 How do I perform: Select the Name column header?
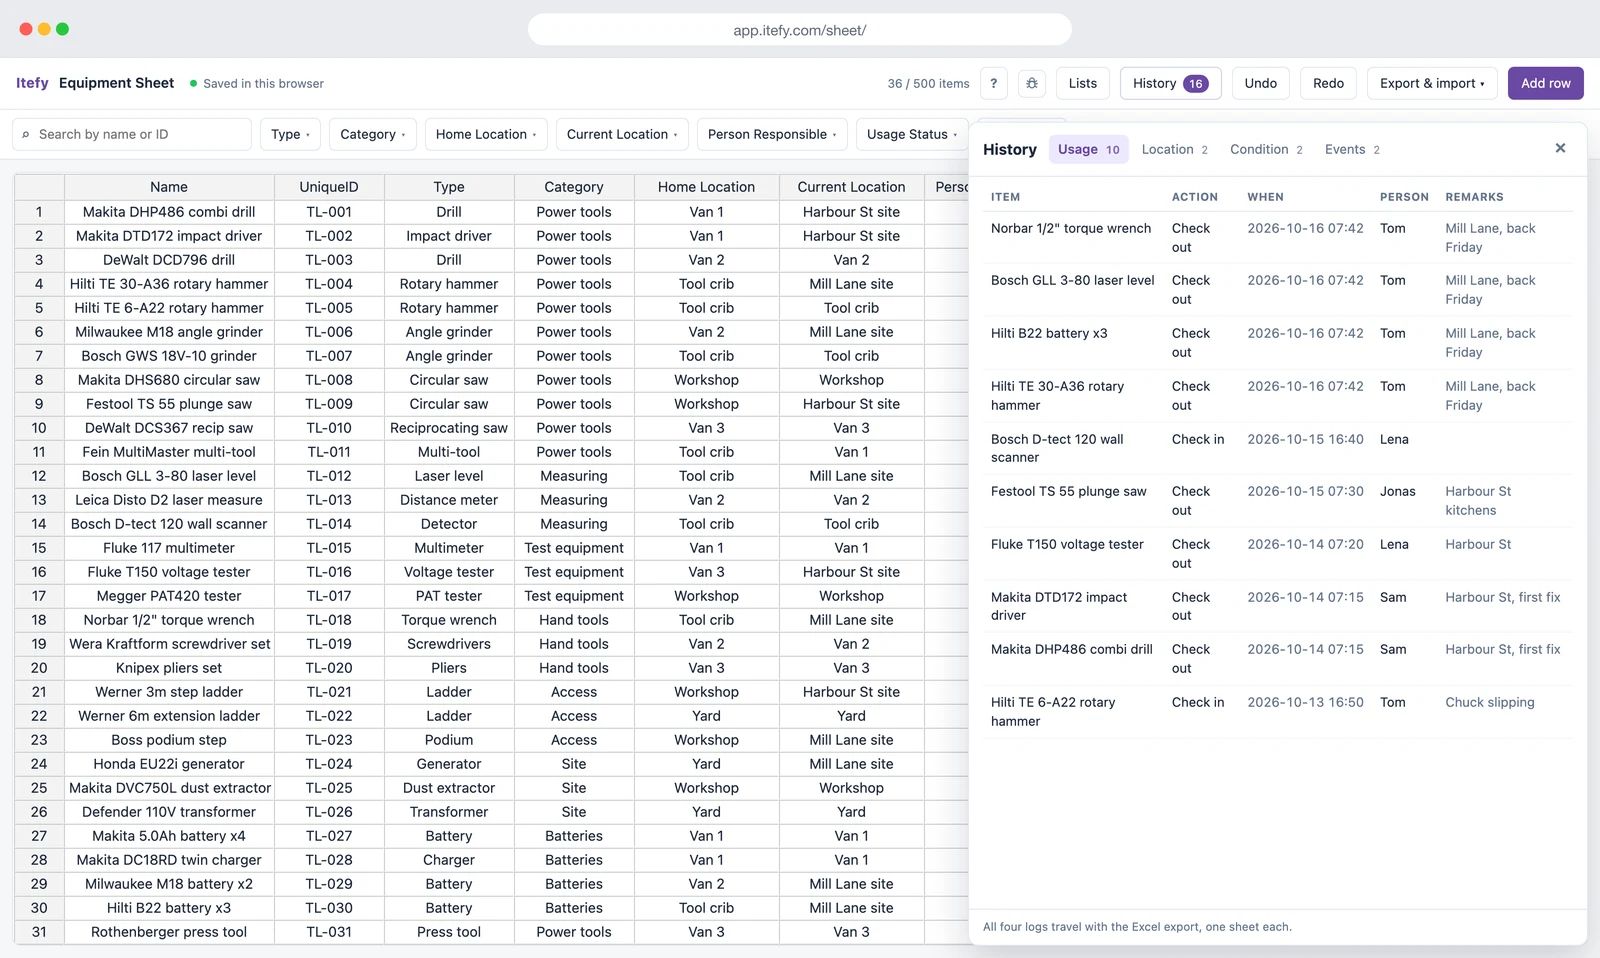coord(169,187)
